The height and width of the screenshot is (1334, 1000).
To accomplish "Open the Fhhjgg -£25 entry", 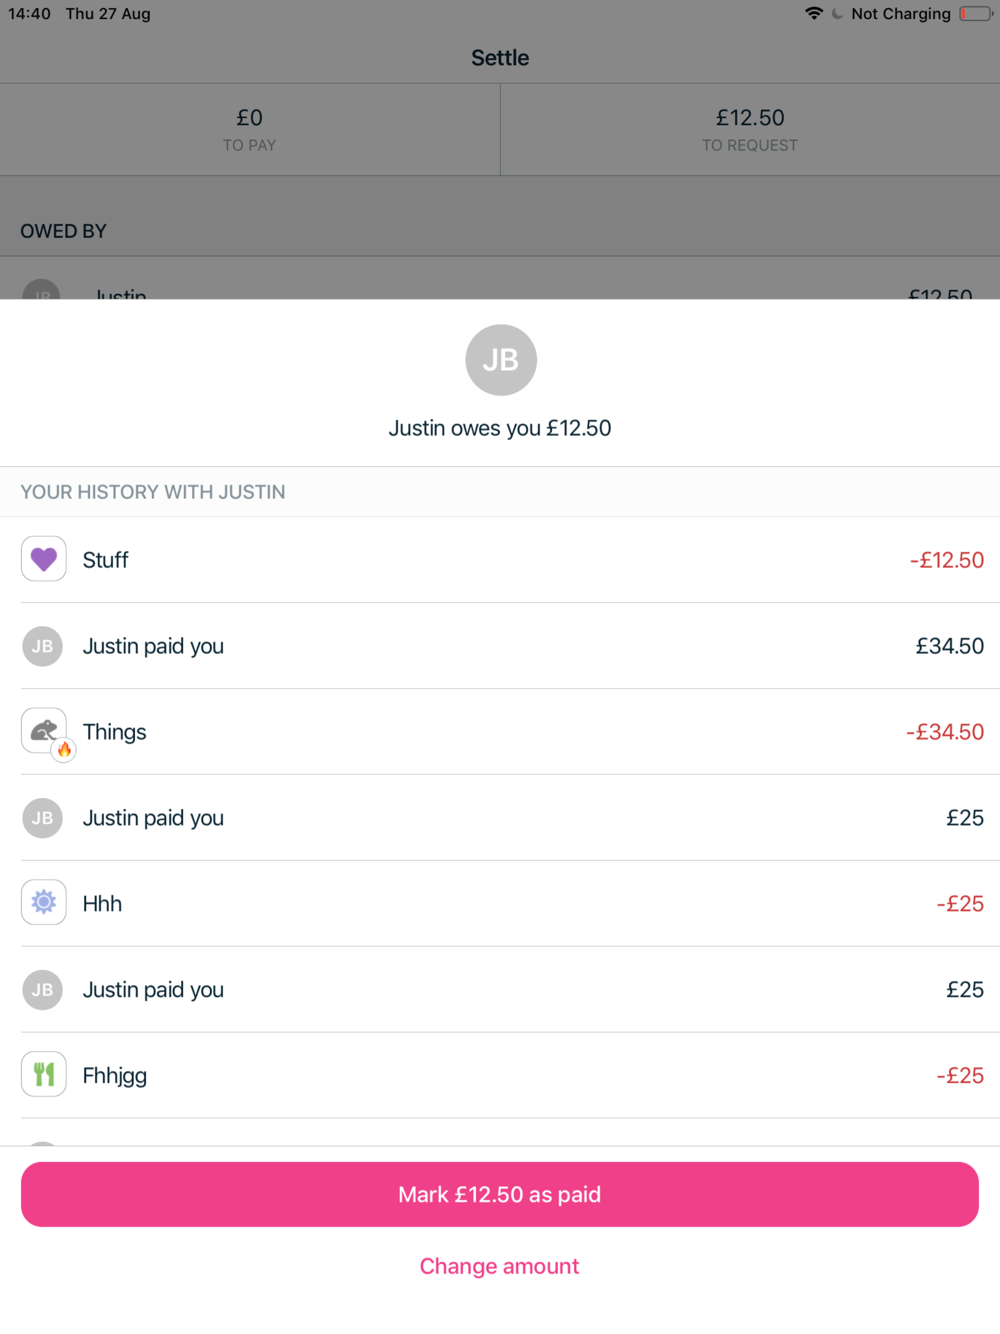I will click(500, 1076).
